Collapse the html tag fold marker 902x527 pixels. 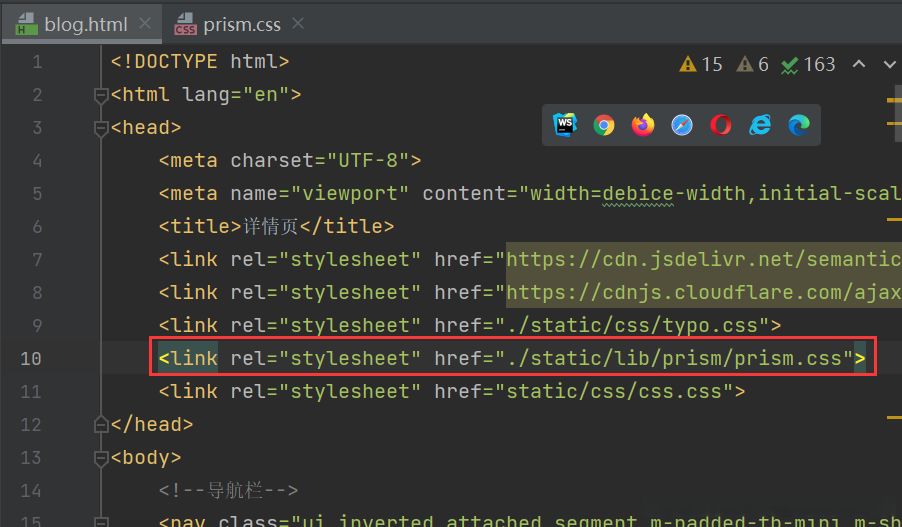click(100, 95)
